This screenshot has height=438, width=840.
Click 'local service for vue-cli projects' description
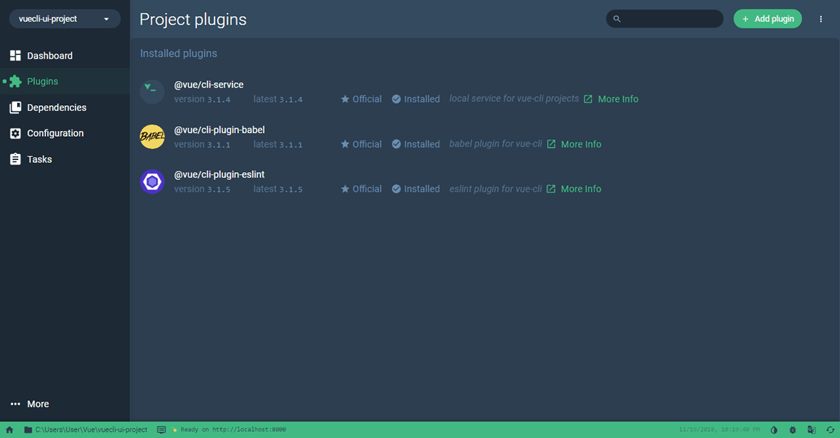coord(514,99)
